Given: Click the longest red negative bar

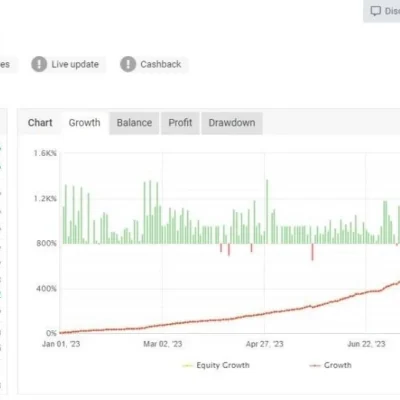Looking at the screenshot, I should point(312,252).
